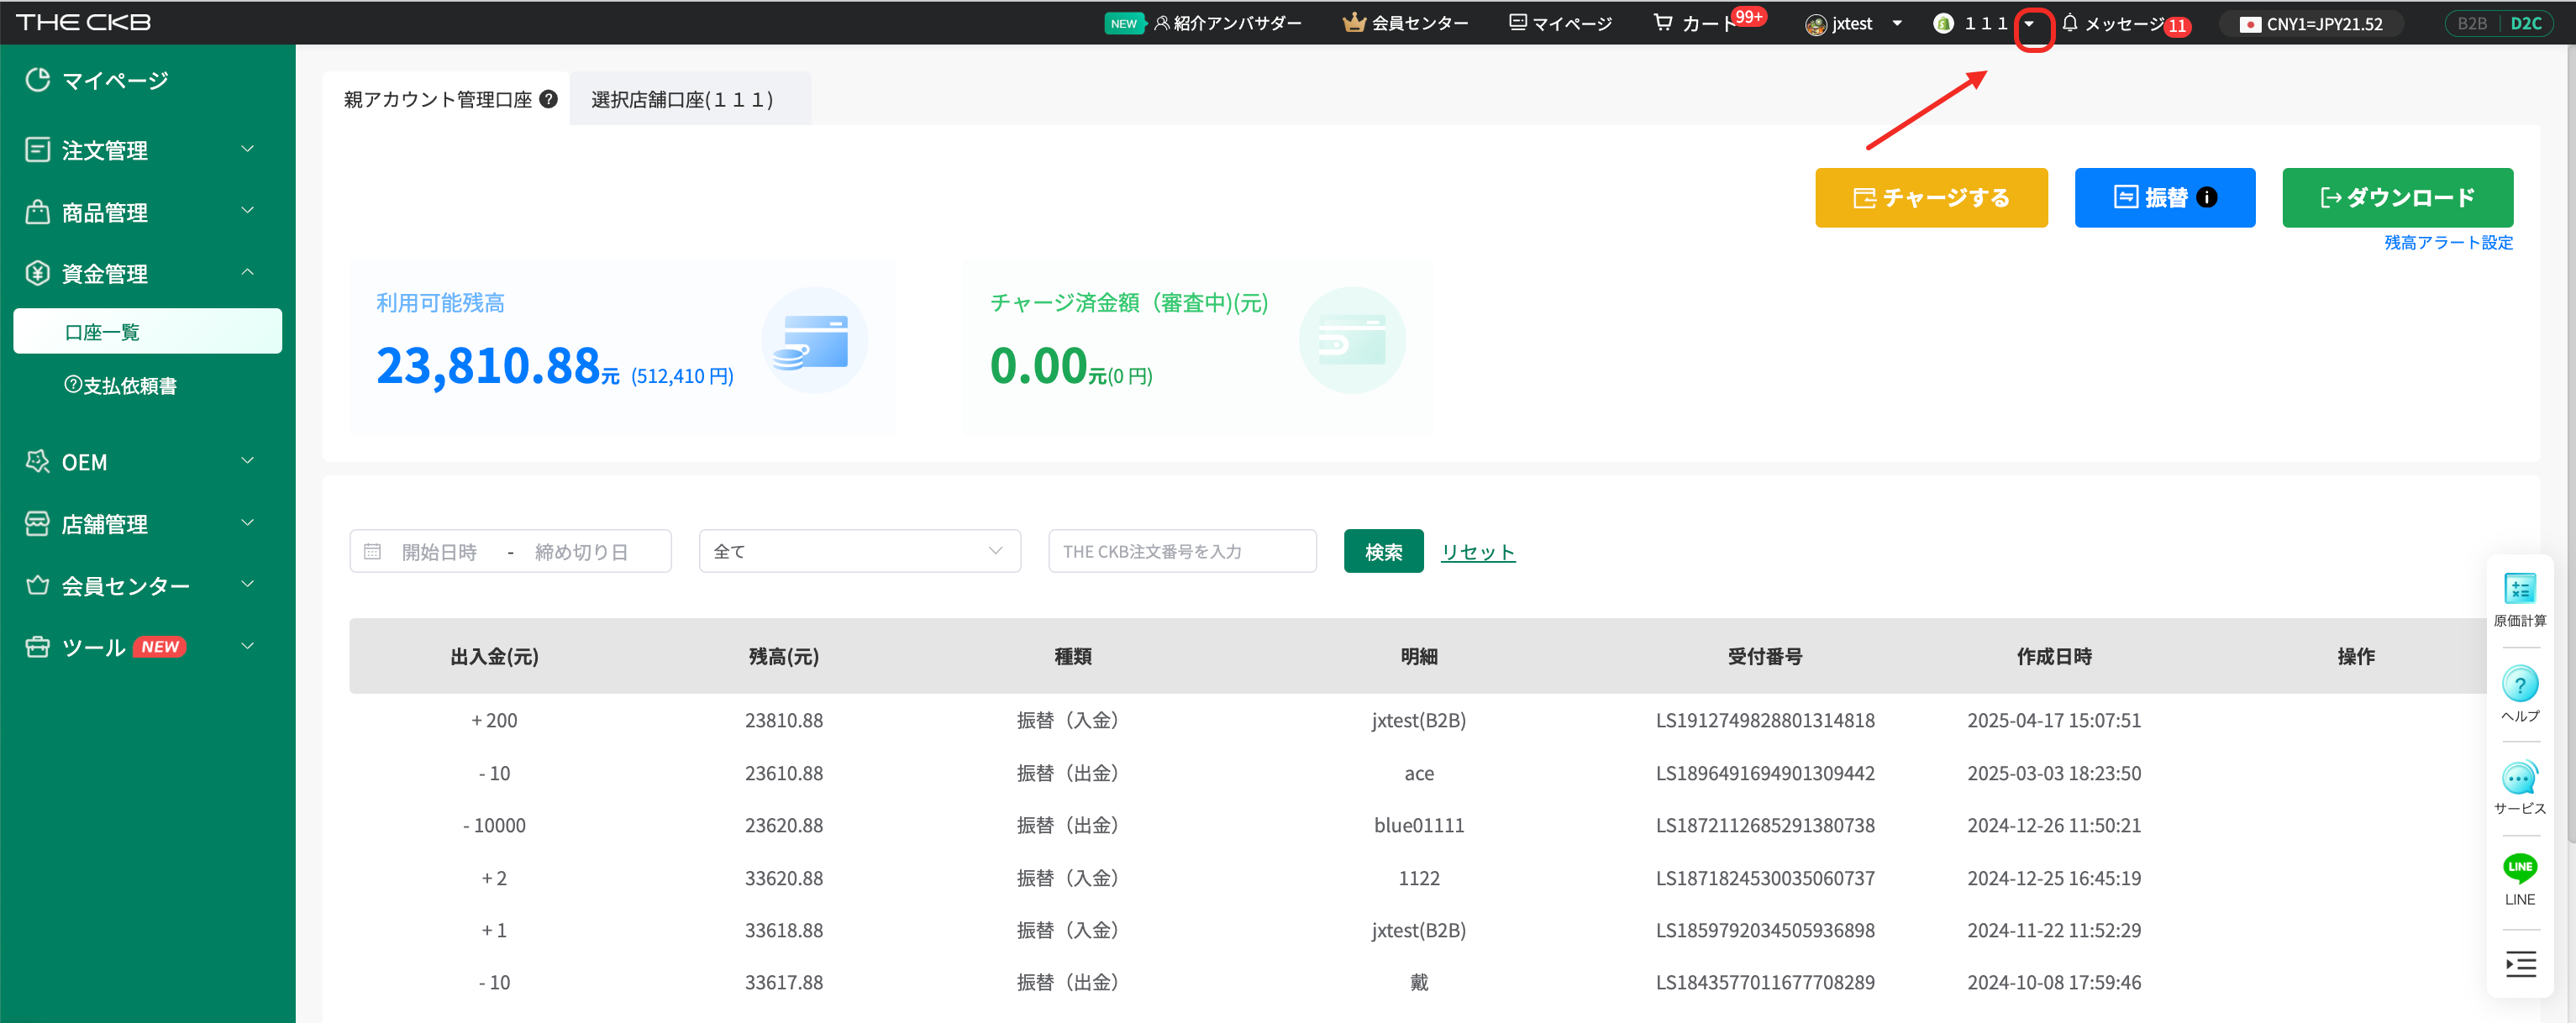Open 原価計算 calculator tool
This screenshot has height=1023, width=2576.
coord(2518,599)
